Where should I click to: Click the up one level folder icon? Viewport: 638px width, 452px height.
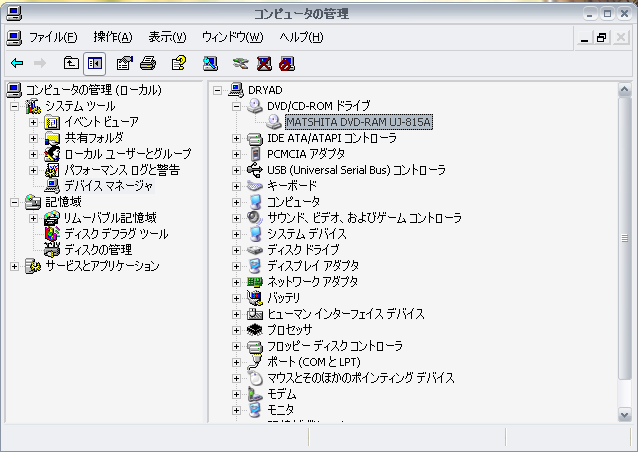[x=71, y=64]
